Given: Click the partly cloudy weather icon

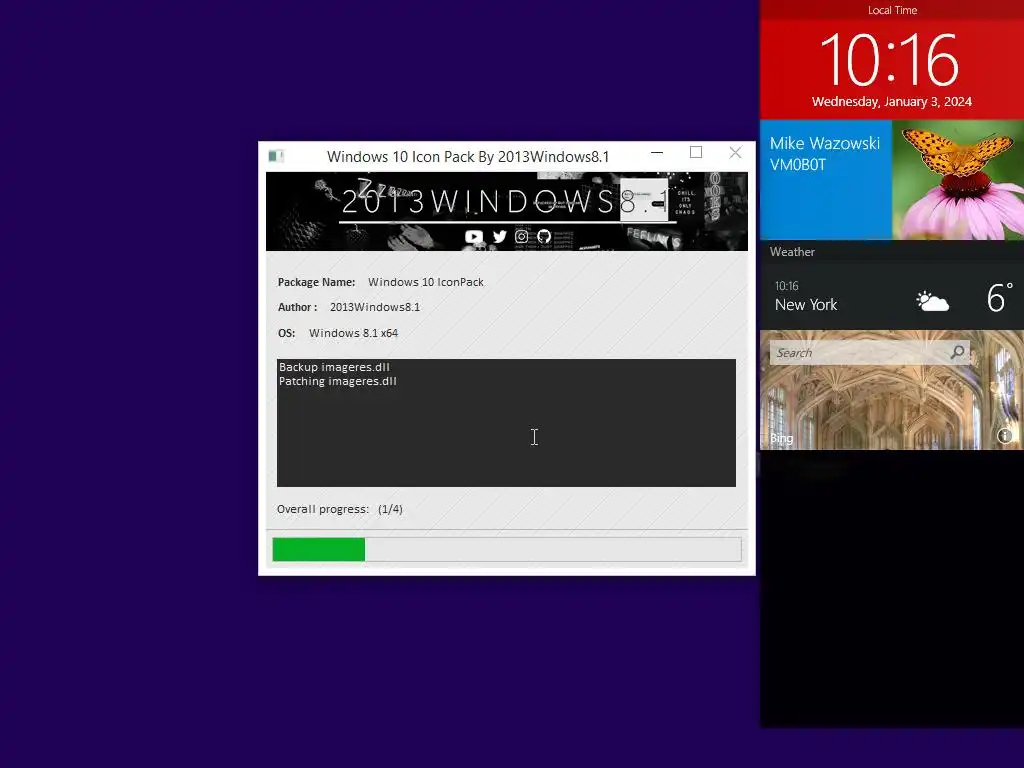Looking at the screenshot, I should (933, 301).
